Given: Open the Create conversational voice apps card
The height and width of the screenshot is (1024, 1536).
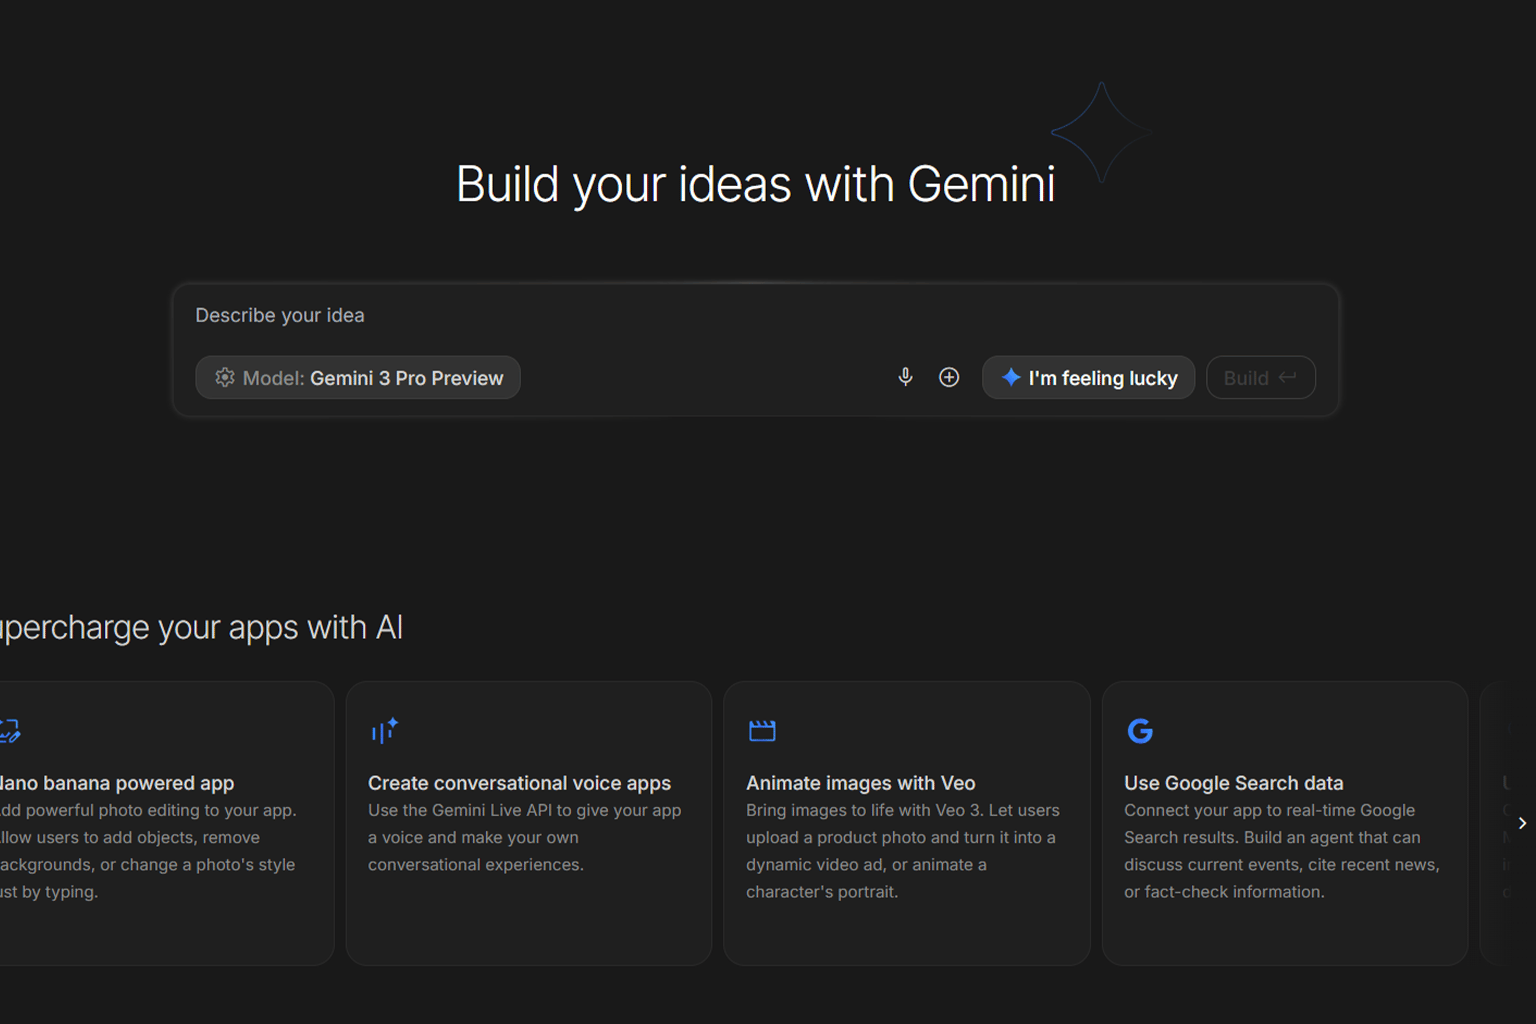Looking at the screenshot, I should click(529, 823).
